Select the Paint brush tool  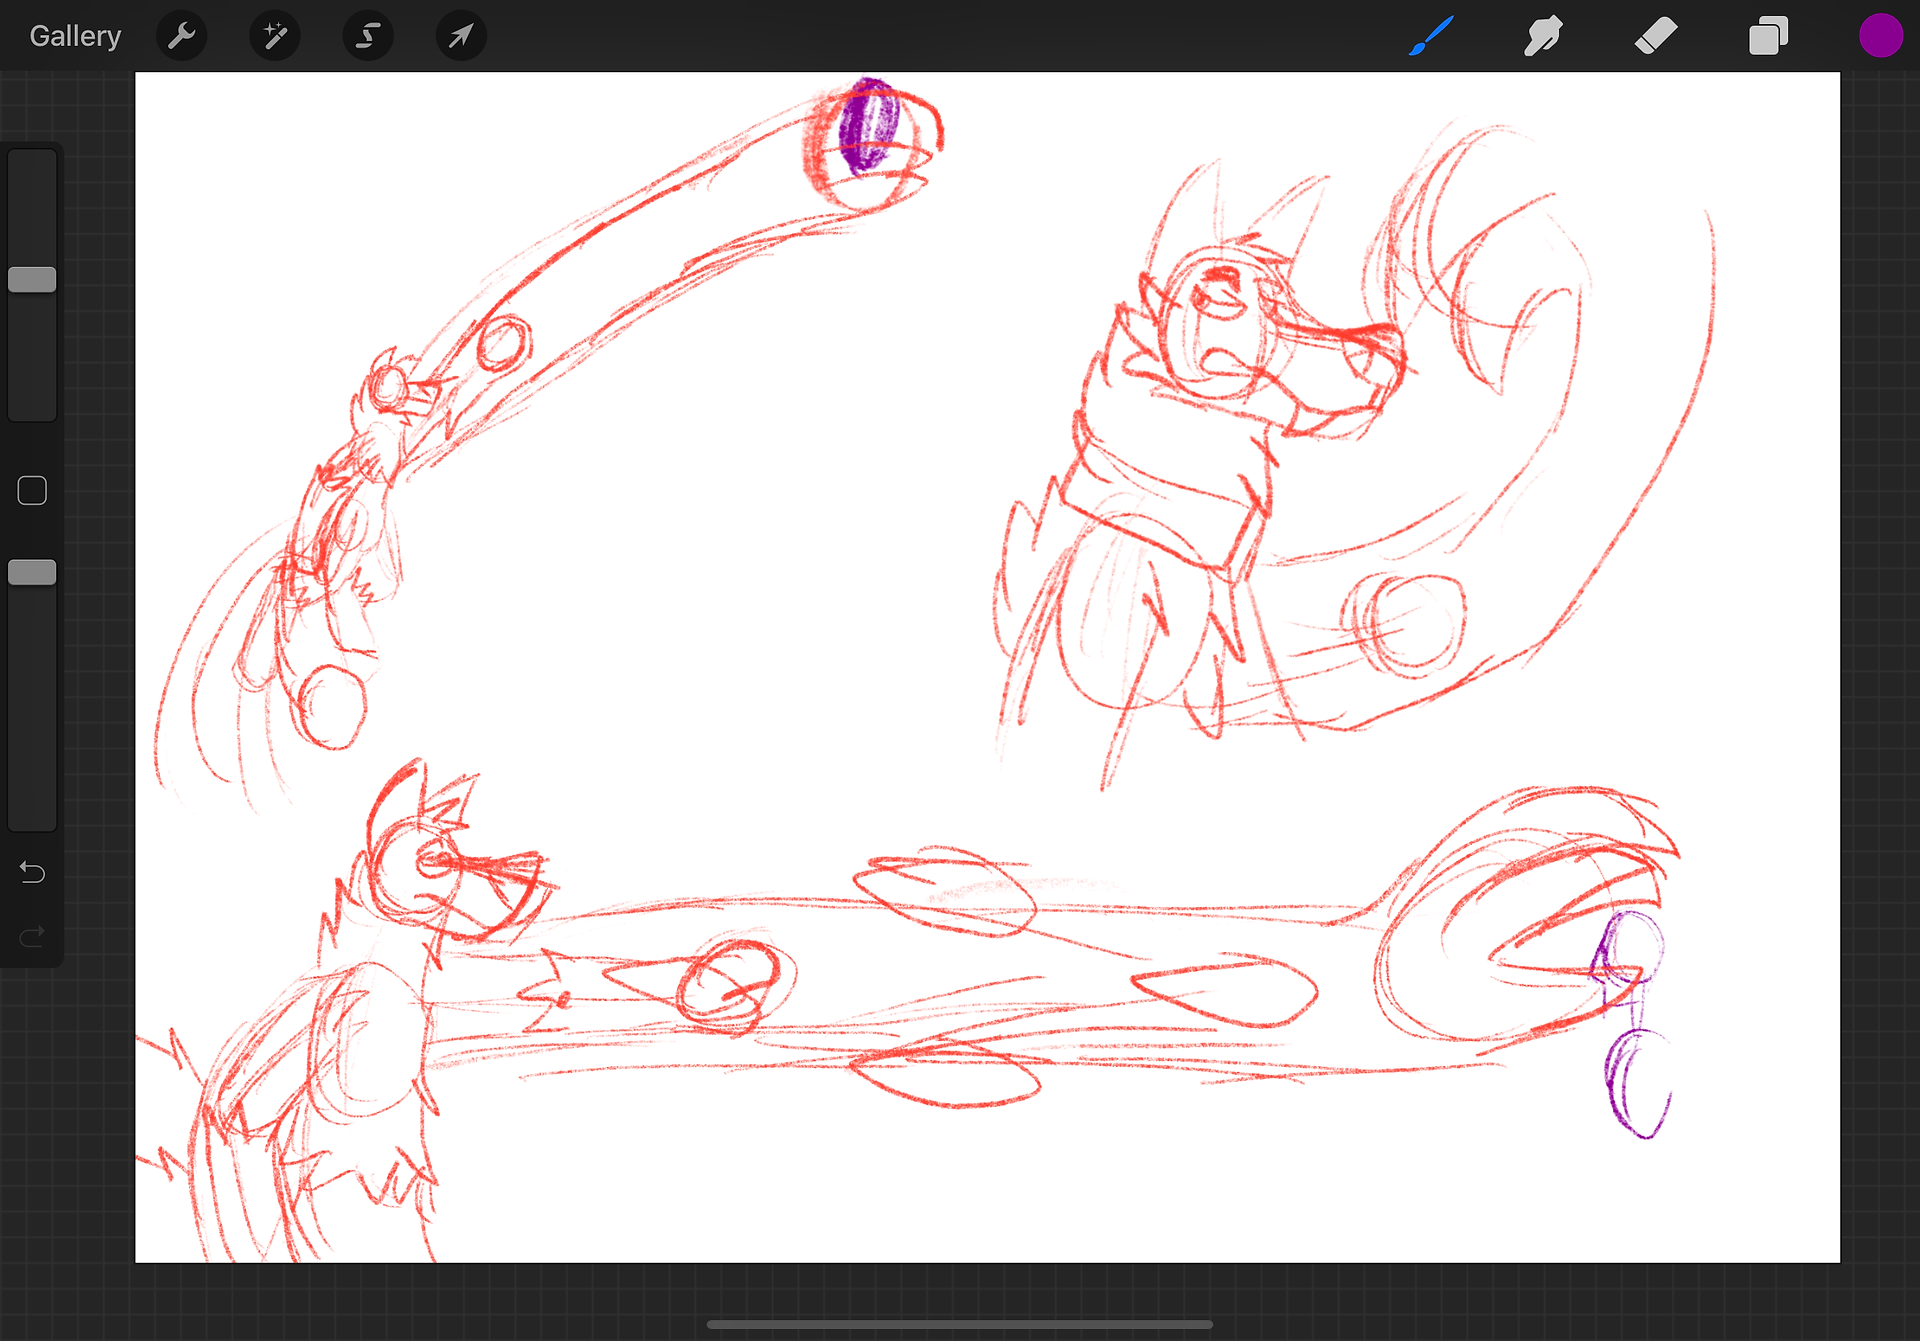click(x=1431, y=36)
